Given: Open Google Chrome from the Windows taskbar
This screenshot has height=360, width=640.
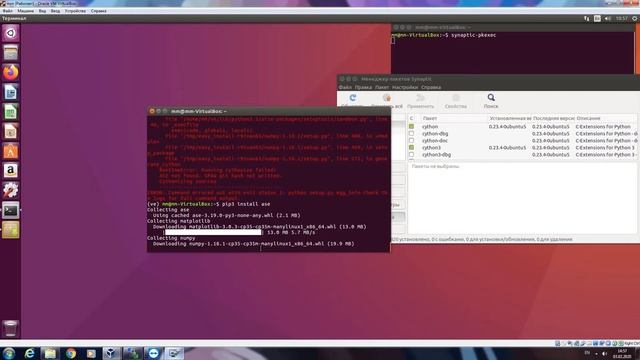Looking at the screenshot, I should point(71,353).
